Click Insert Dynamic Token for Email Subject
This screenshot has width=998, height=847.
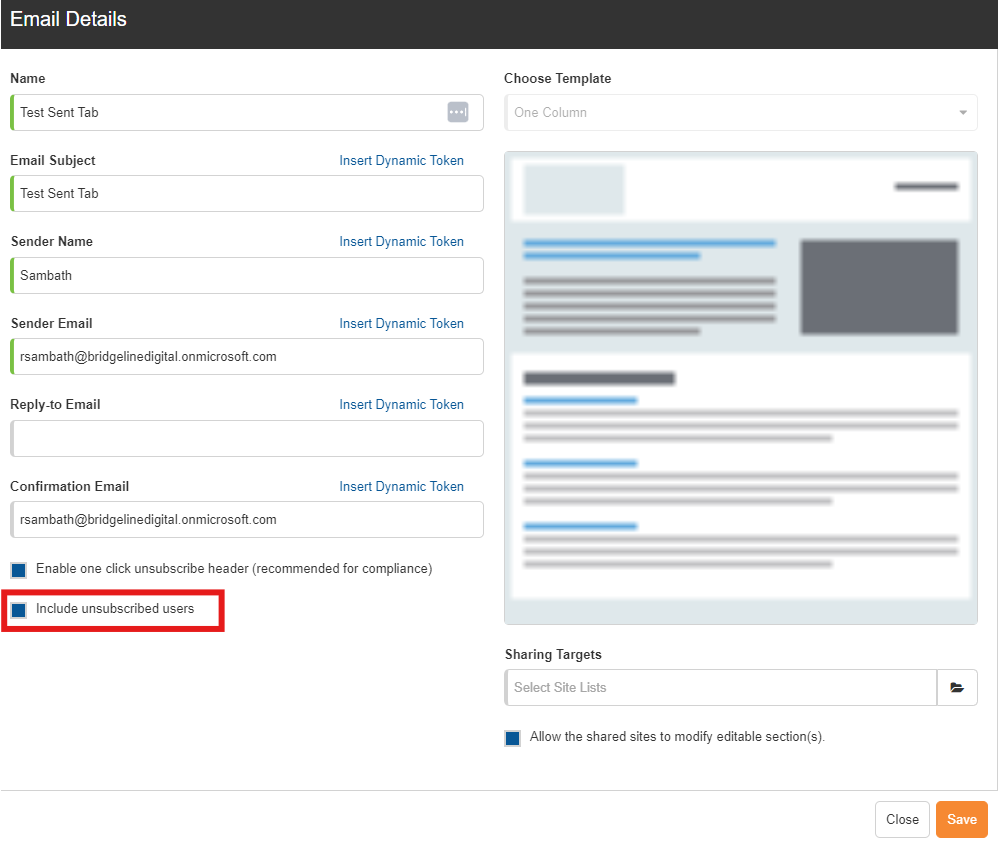401,160
